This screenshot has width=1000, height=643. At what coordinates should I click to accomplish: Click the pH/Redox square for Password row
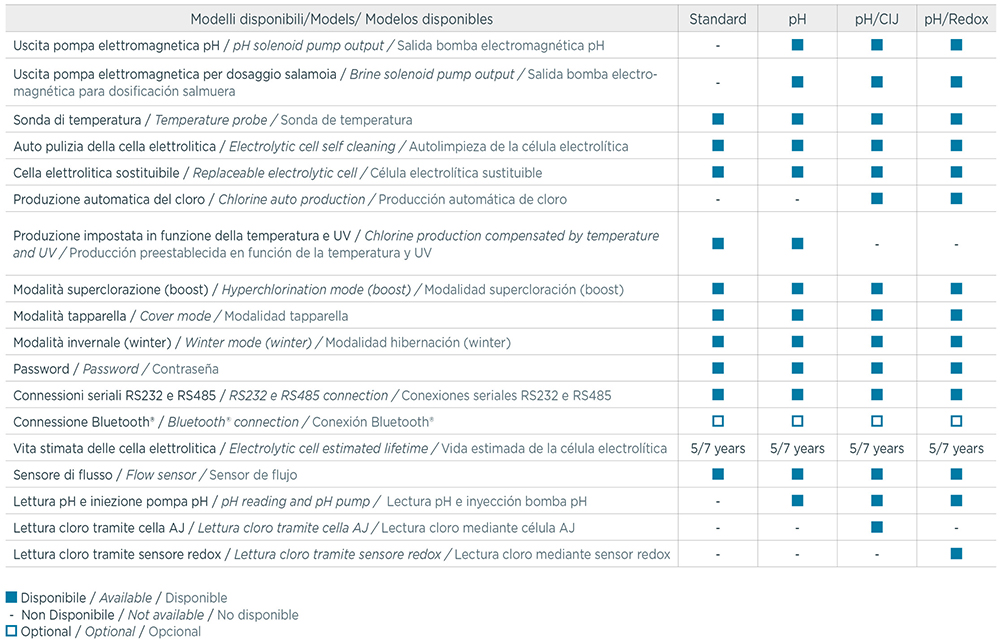[x=956, y=368]
